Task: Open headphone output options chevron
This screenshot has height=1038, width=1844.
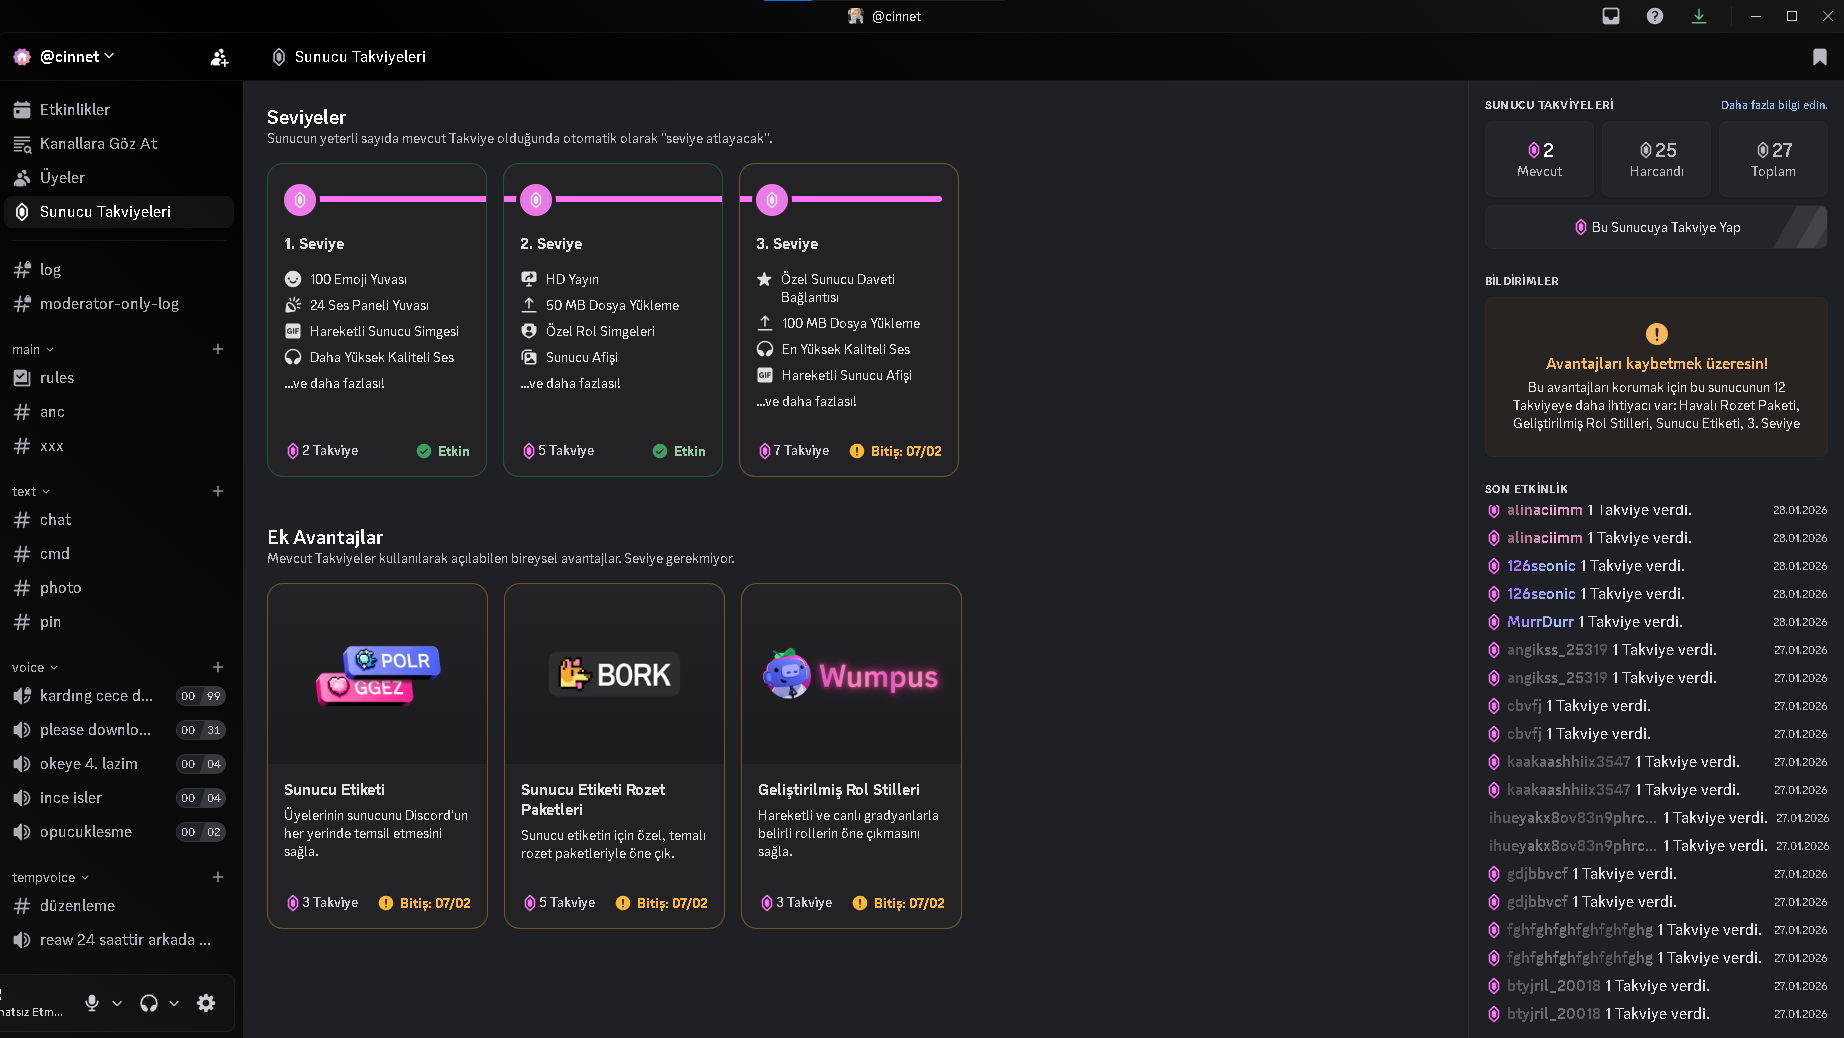Action: [174, 1003]
